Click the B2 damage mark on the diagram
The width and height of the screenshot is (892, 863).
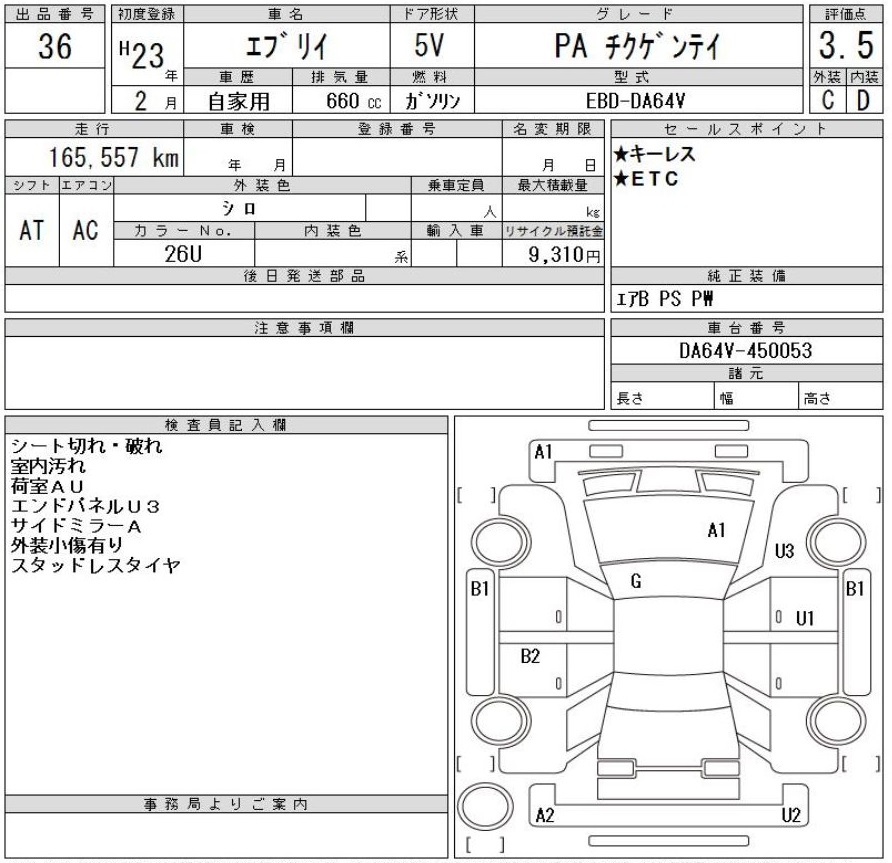(530, 656)
